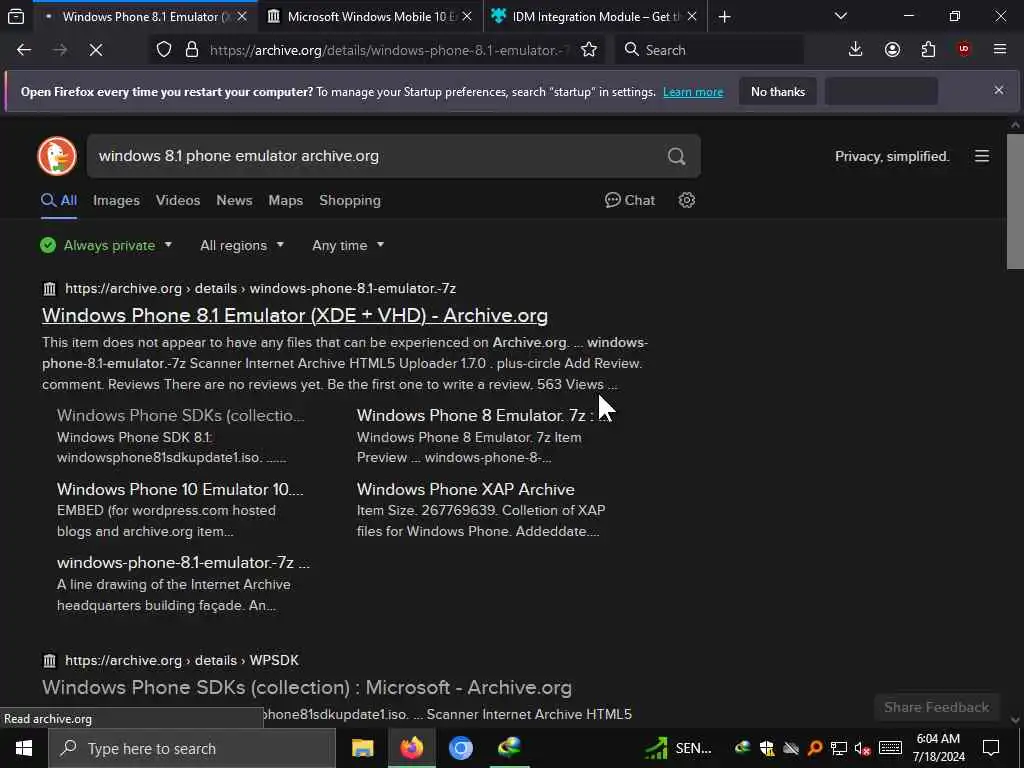
Task: Open Windows Phone SDKs (collection) : Microsoft result
Action: pos(307,688)
